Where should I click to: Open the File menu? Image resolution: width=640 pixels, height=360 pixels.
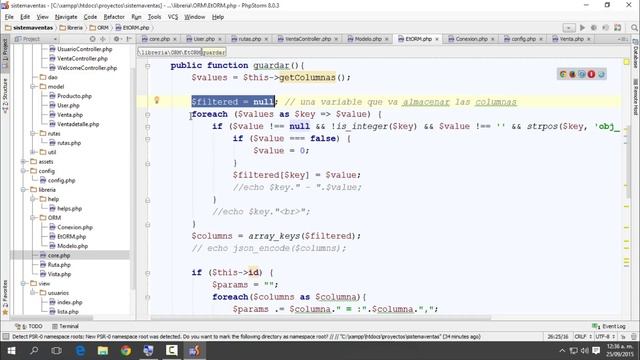(9, 17)
